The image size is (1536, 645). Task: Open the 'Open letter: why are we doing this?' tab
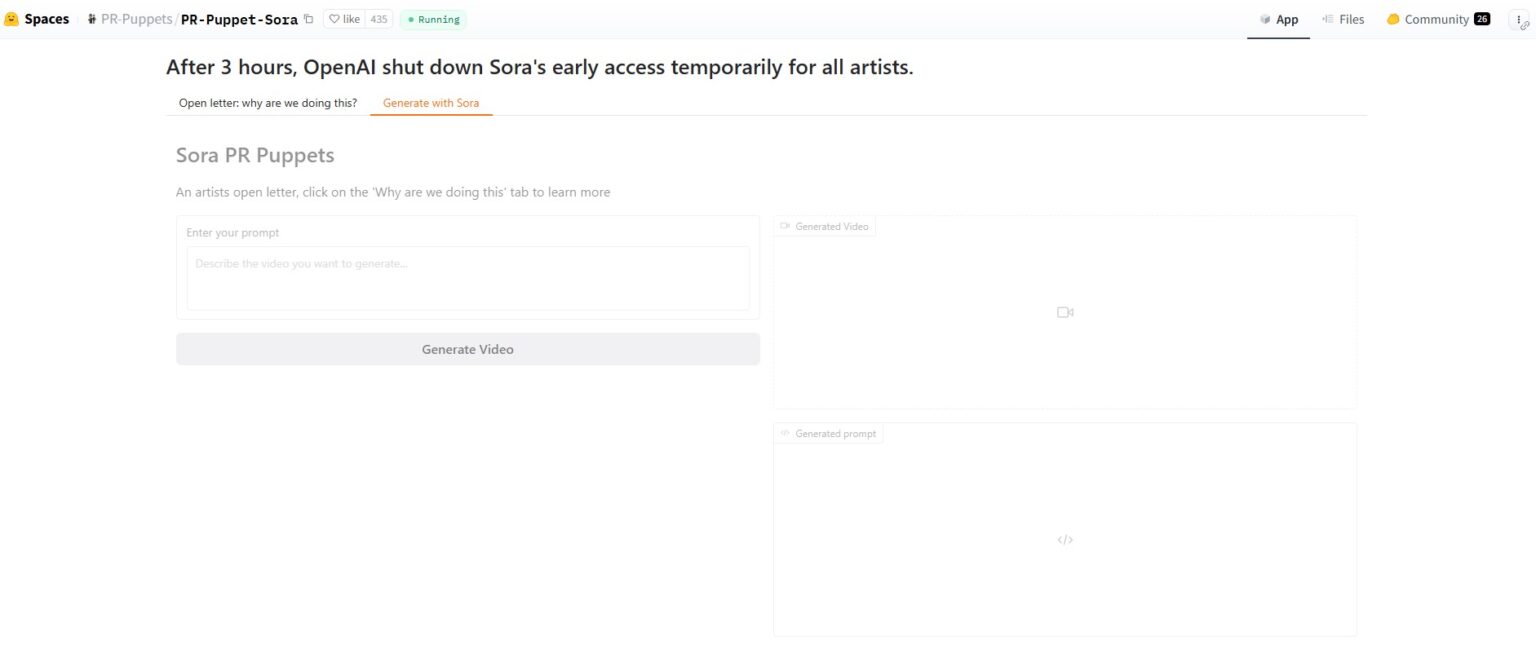point(268,103)
